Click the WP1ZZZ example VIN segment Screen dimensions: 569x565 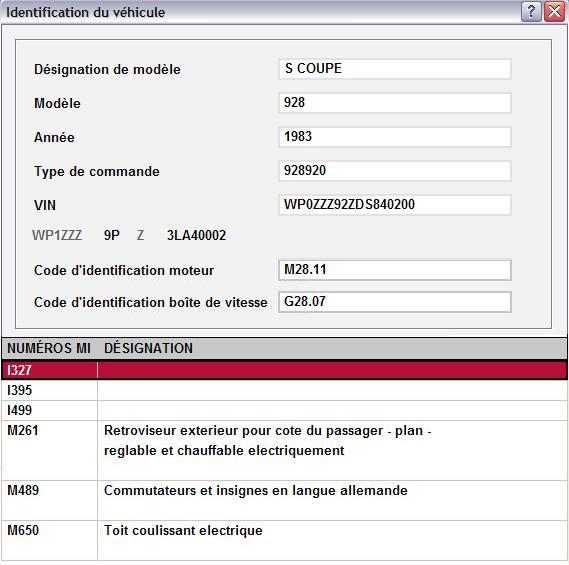[57, 236]
